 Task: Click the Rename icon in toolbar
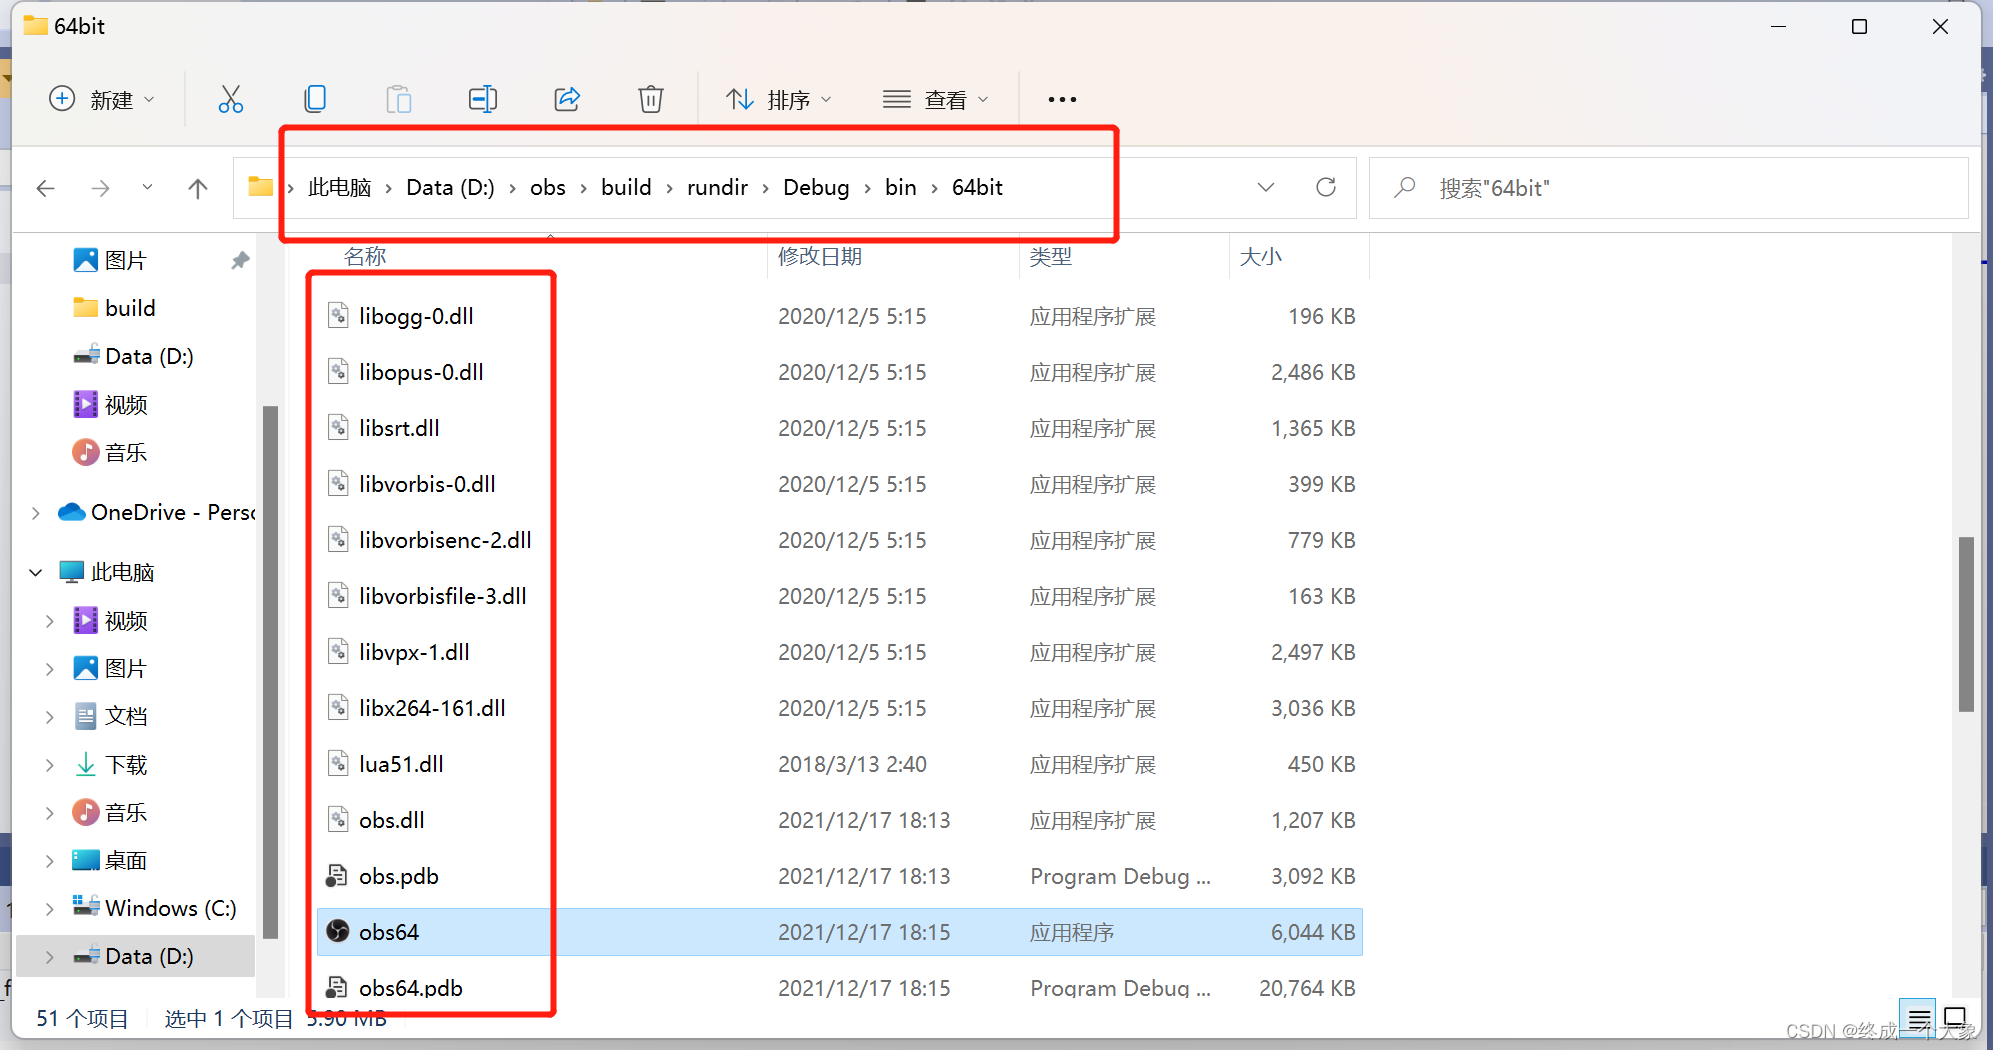coord(483,99)
